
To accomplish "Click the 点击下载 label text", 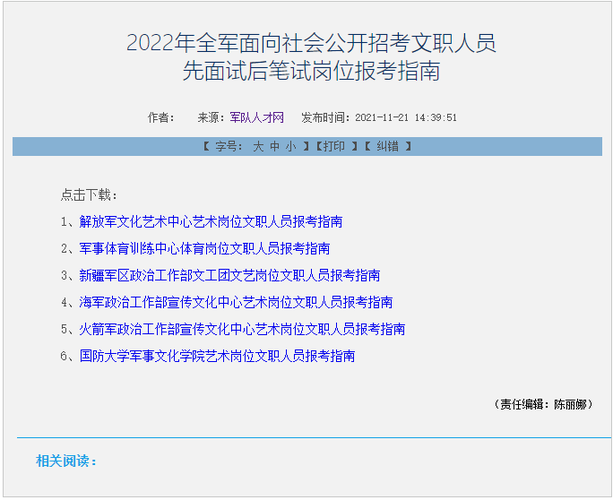I will pyautogui.click(x=89, y=195).
